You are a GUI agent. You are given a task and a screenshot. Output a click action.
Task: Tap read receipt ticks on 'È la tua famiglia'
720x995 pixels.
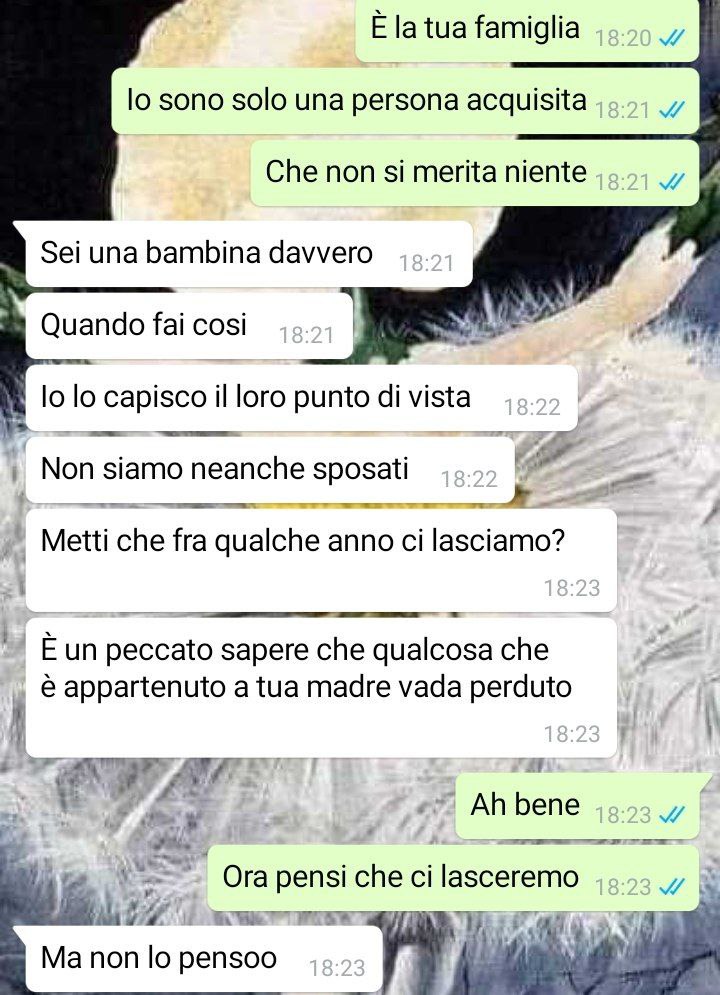click(672, 39)
